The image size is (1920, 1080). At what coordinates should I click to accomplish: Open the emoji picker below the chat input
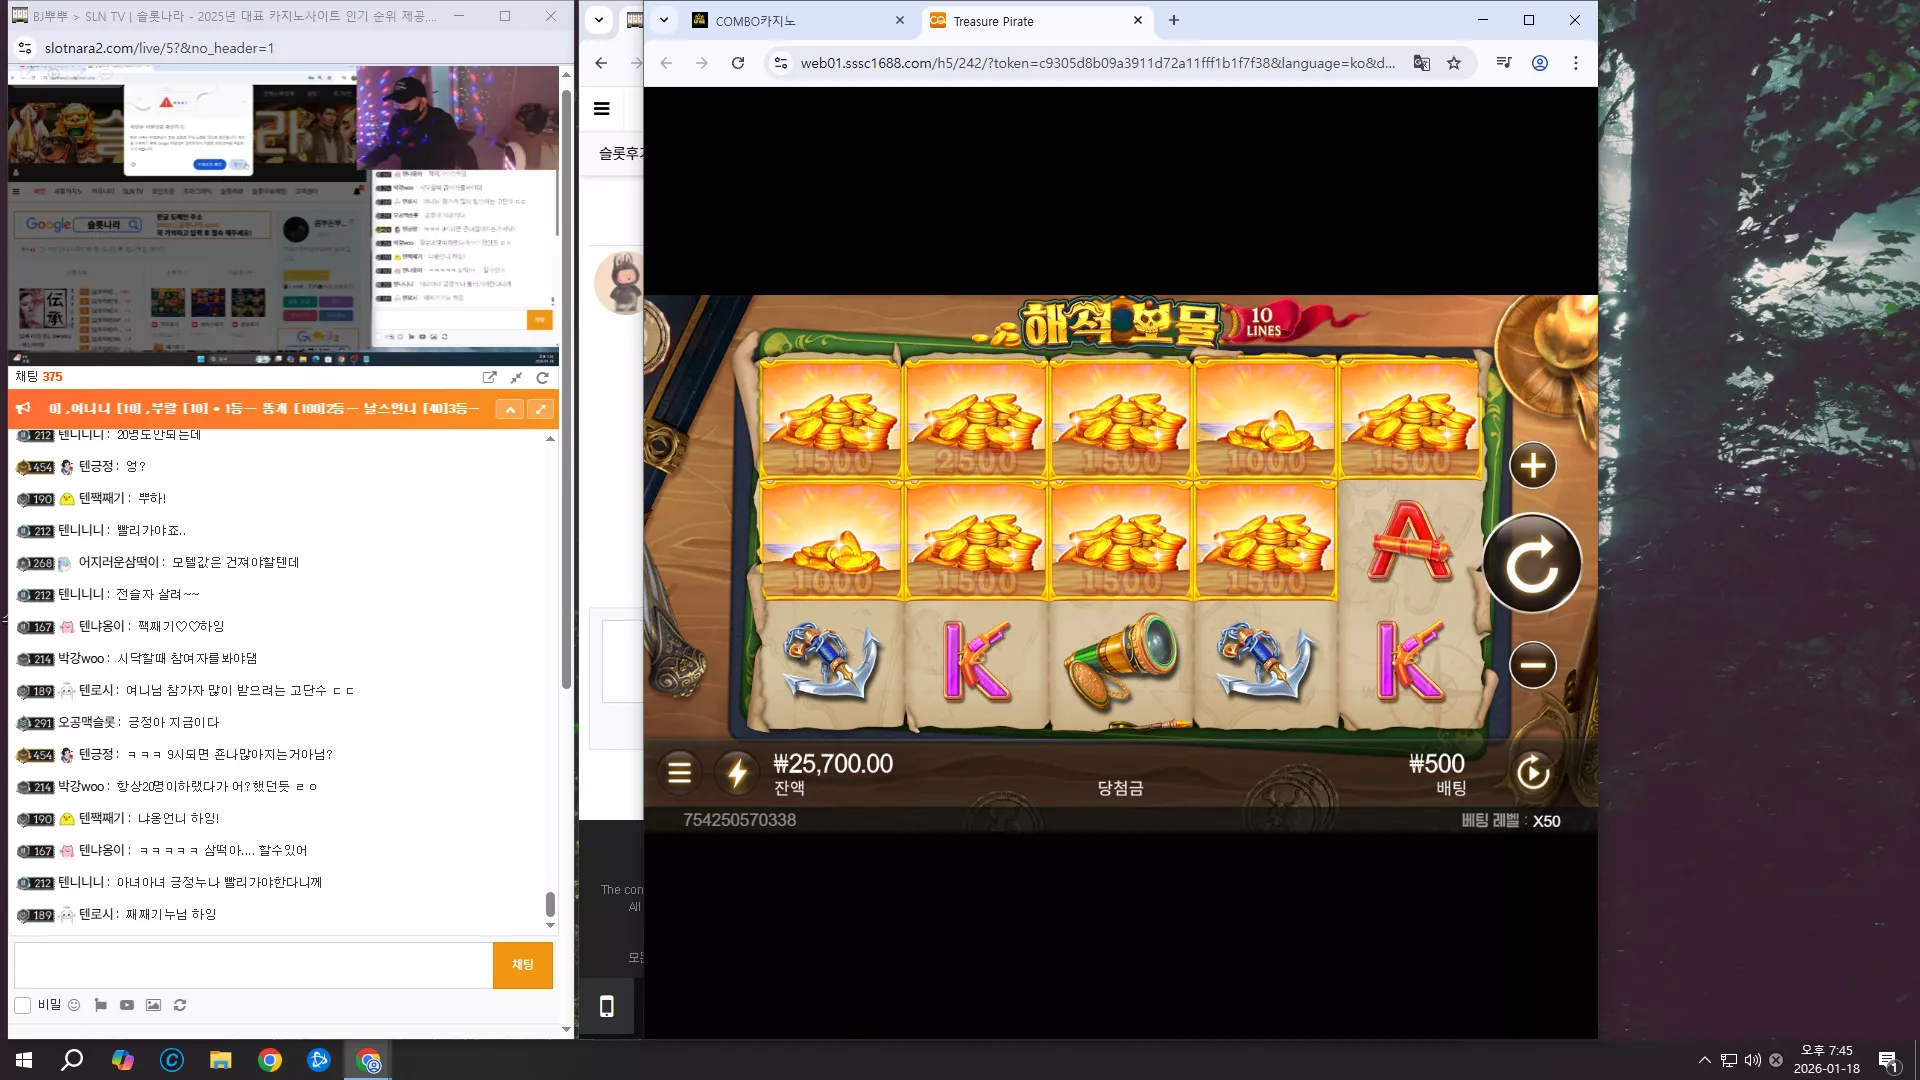[74, 1005]
